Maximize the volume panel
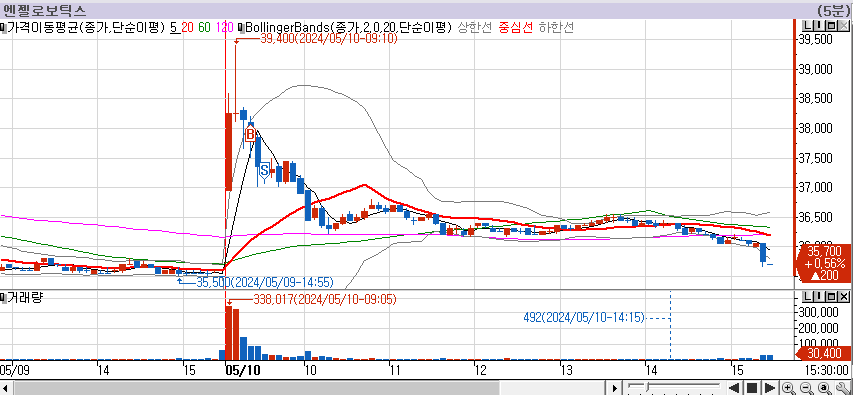The image size is (853, 395). click(831, 297)
